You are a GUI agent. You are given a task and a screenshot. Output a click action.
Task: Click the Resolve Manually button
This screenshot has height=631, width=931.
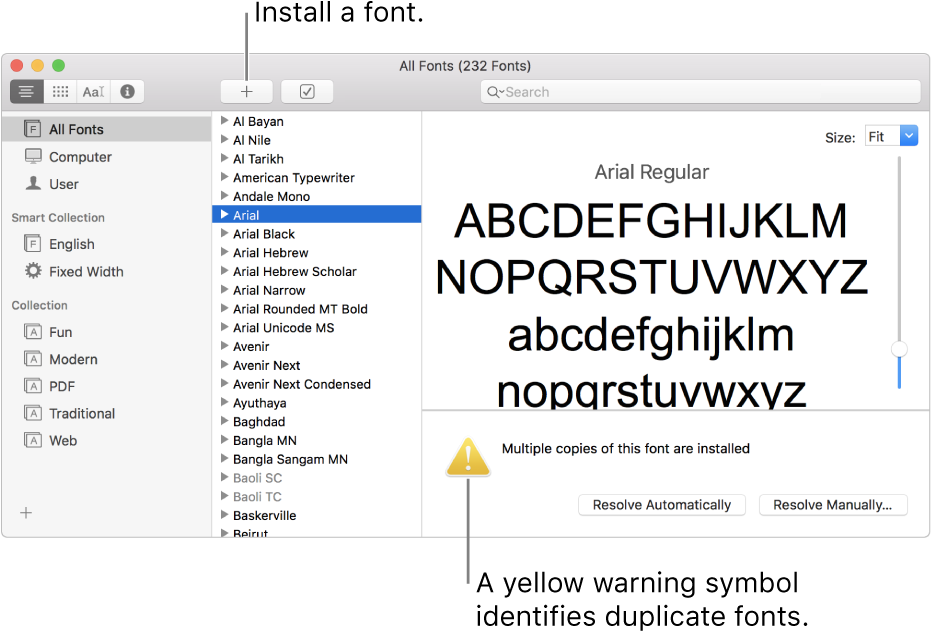pyautogui.click(x=832, y=505)
